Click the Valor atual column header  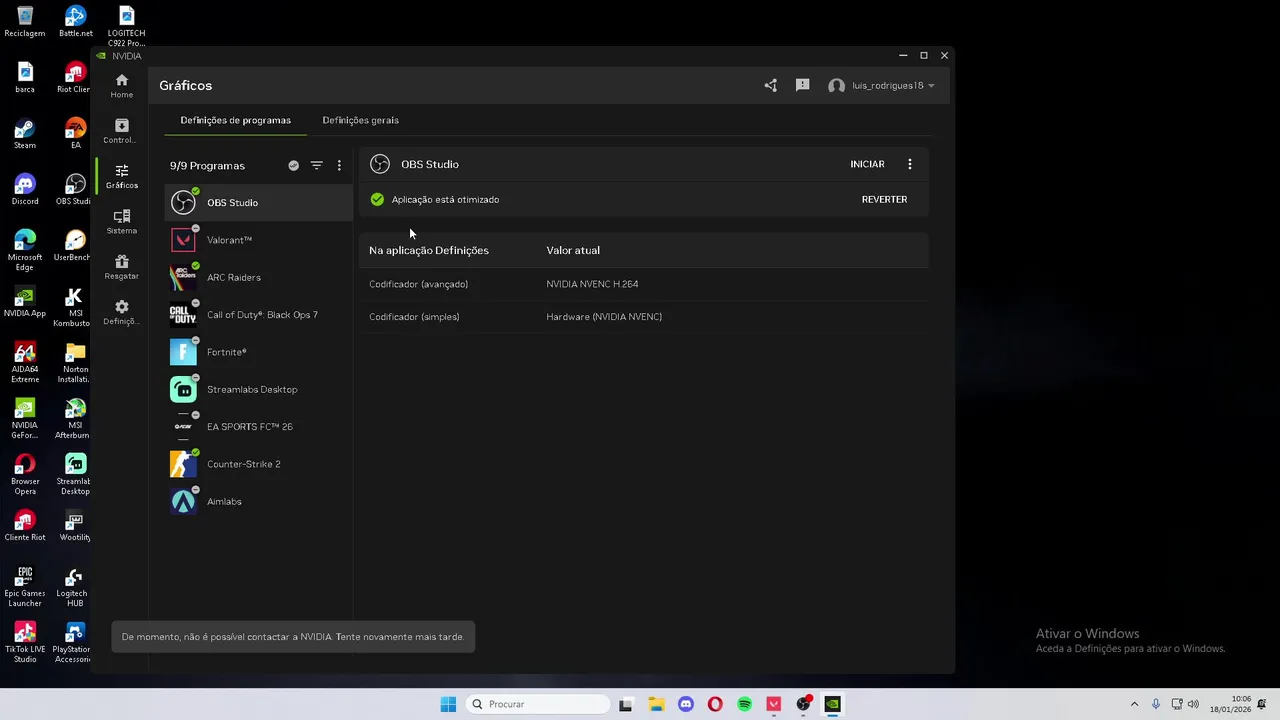(x=573, y=250)
